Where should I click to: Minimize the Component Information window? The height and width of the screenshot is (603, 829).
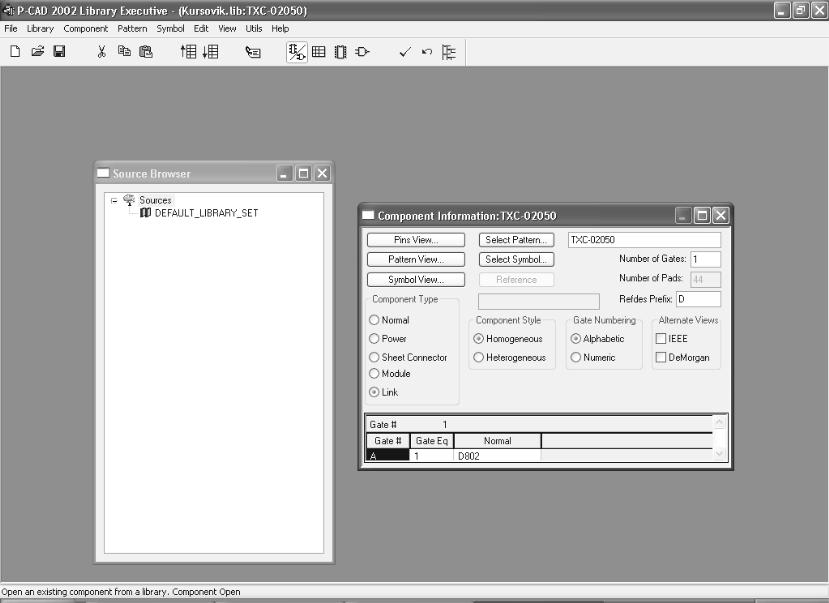point(683,215)
